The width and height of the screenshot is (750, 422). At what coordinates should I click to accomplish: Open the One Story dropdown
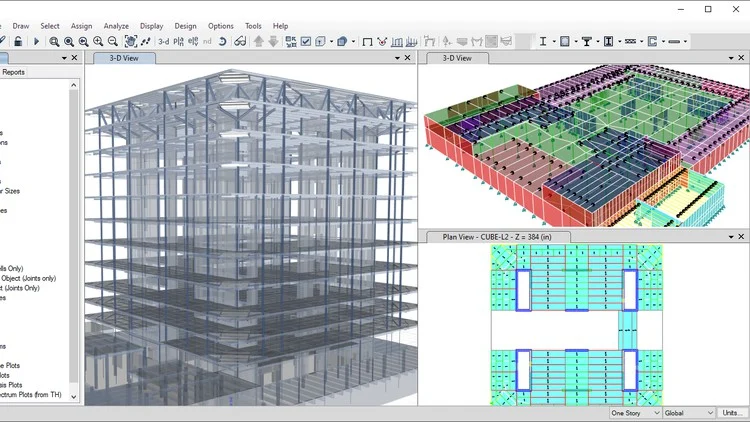635,412
